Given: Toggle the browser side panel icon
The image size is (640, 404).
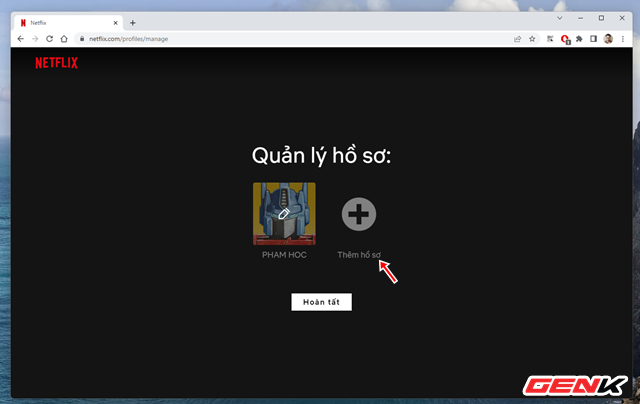Looking at the screenshot, I should point(593,39).
